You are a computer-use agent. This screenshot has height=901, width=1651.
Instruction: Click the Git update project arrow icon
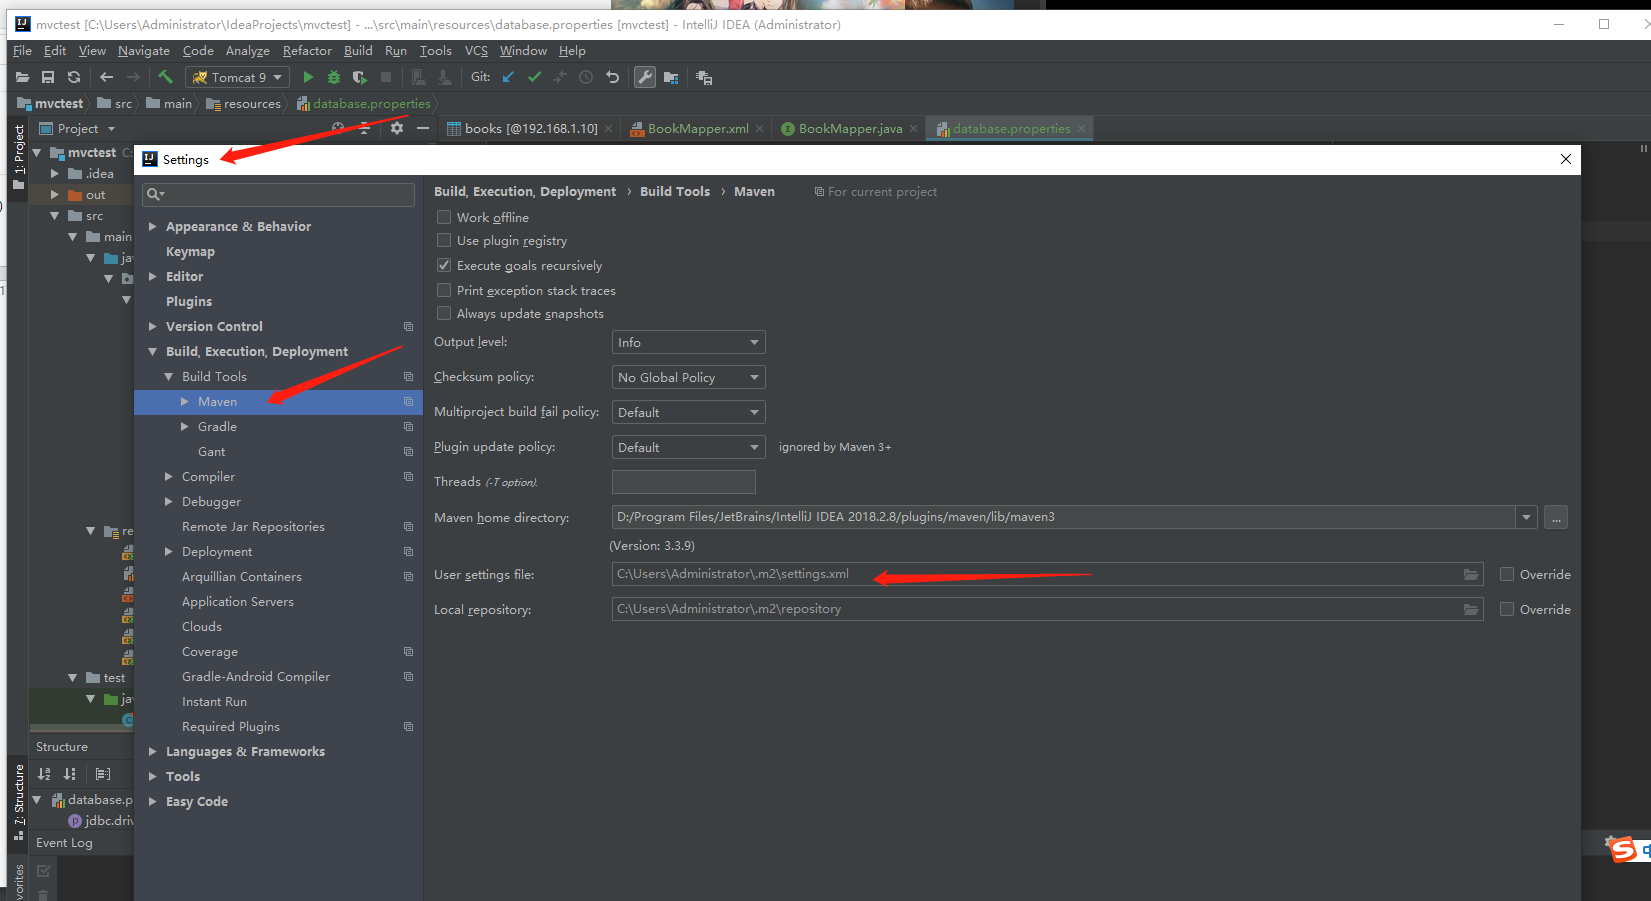509,77
